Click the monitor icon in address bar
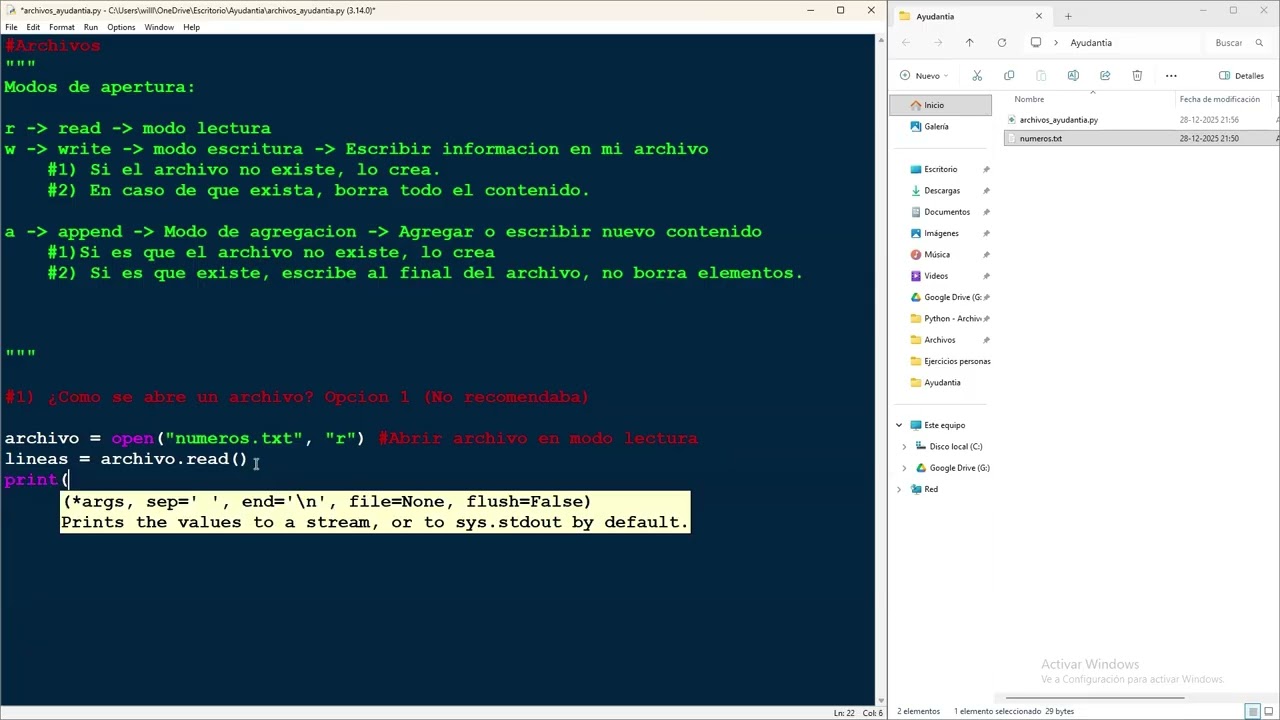The height and width of the screenshot is (720, 1280). tap(1036, 43)
